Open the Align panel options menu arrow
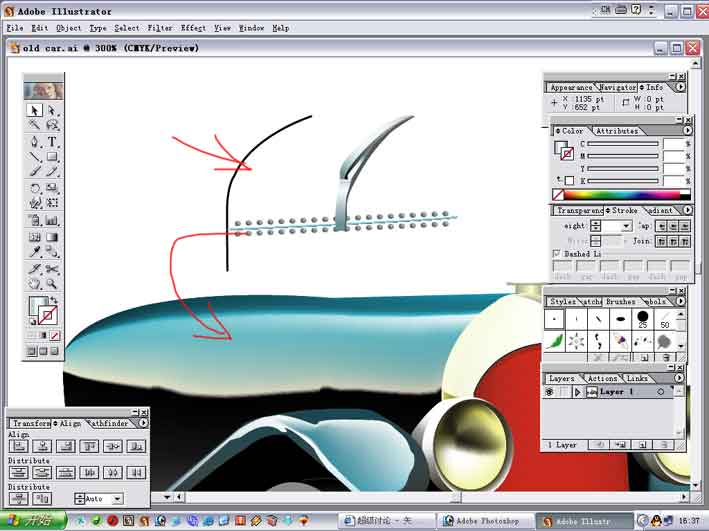Image resolution: width=709 pixels, height=531 pixels. (x=143, y=423)
